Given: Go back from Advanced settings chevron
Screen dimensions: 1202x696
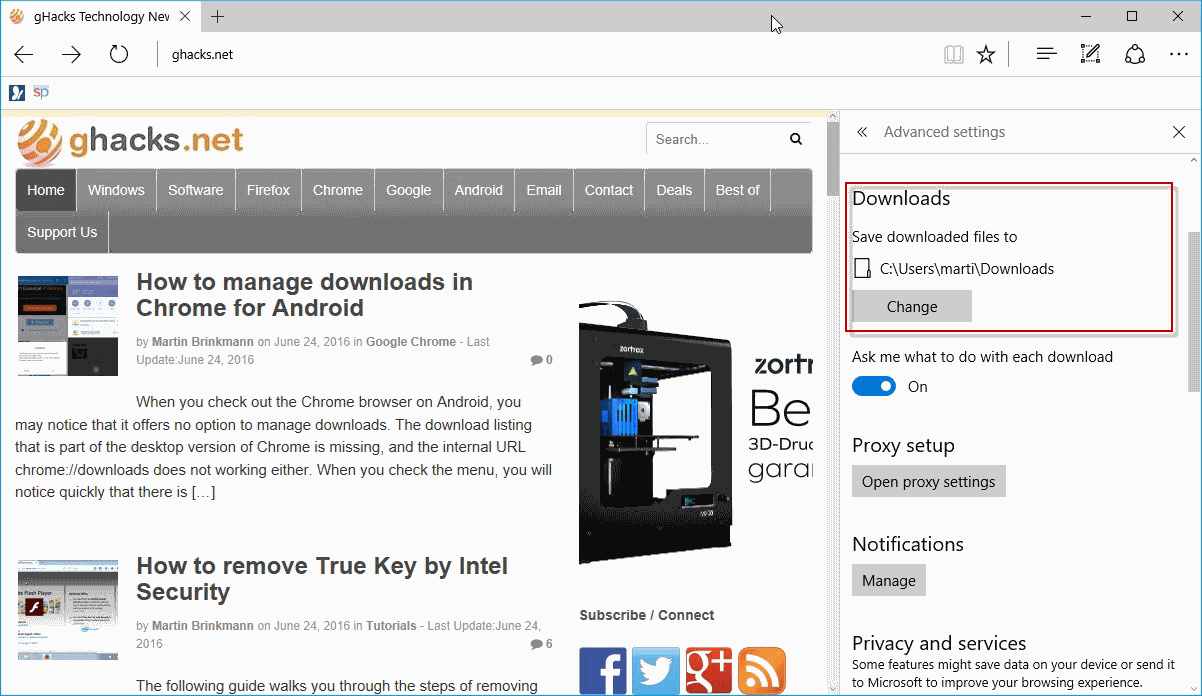Looking at the screenshot, I should pyautogui.click(x=862, y=132).
